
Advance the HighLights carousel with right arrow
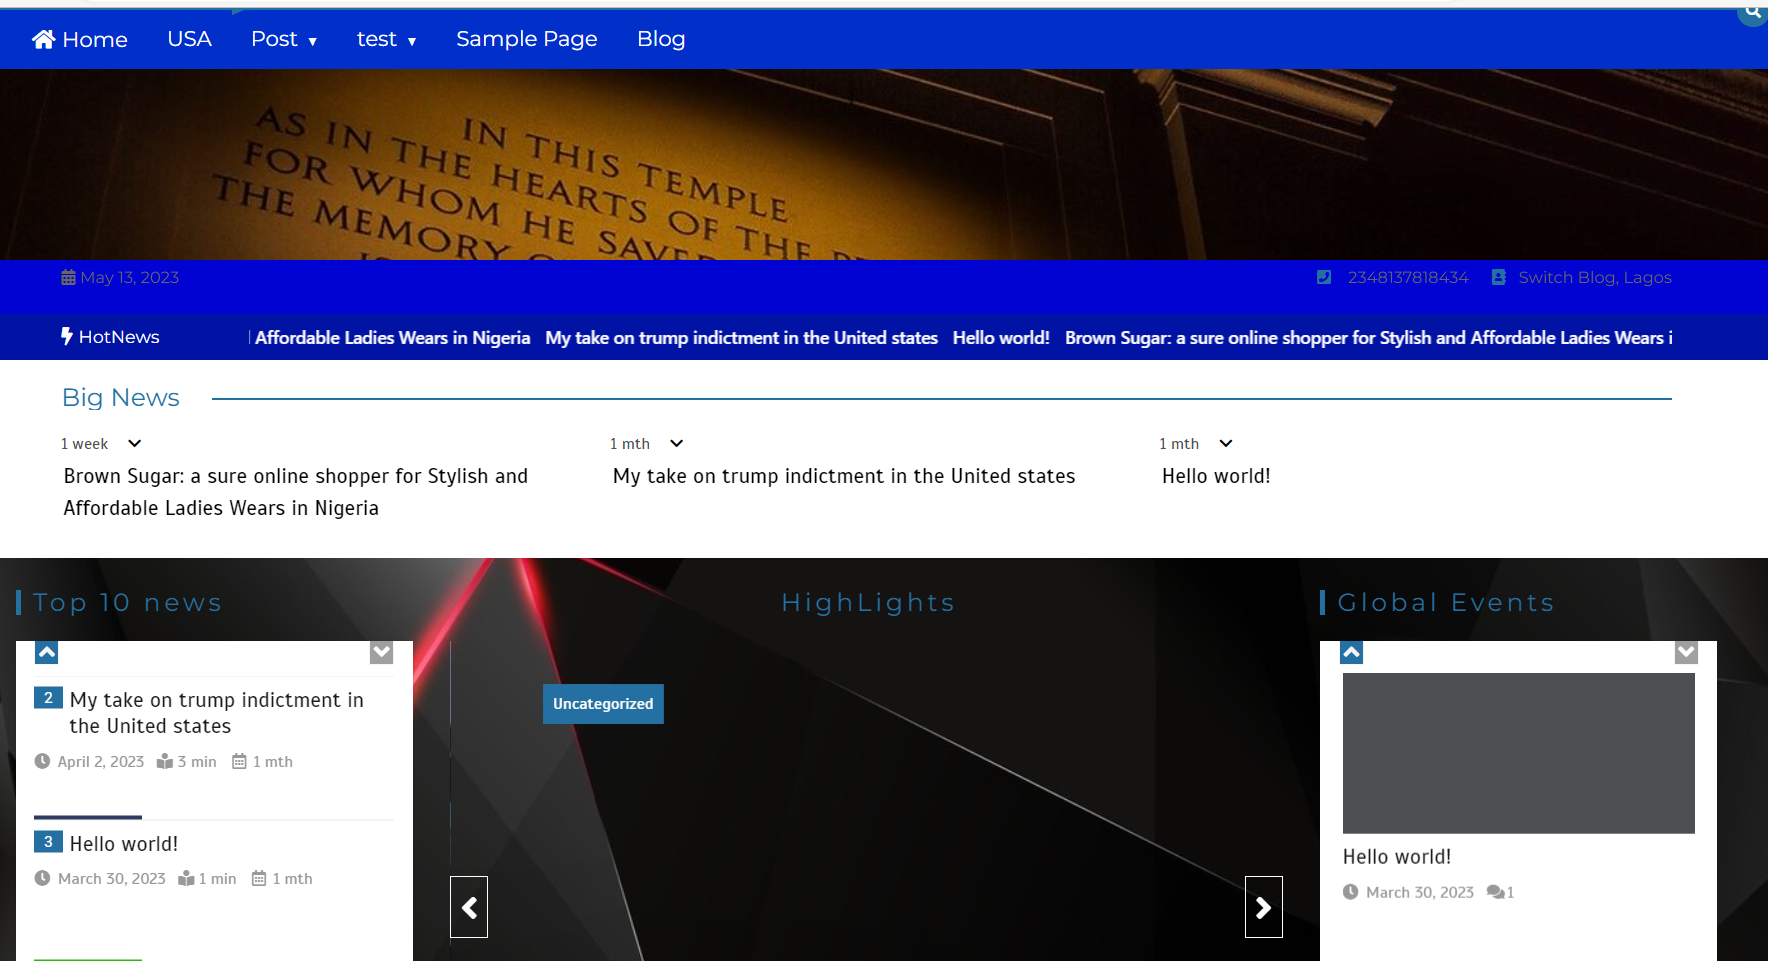[1263, 907]
